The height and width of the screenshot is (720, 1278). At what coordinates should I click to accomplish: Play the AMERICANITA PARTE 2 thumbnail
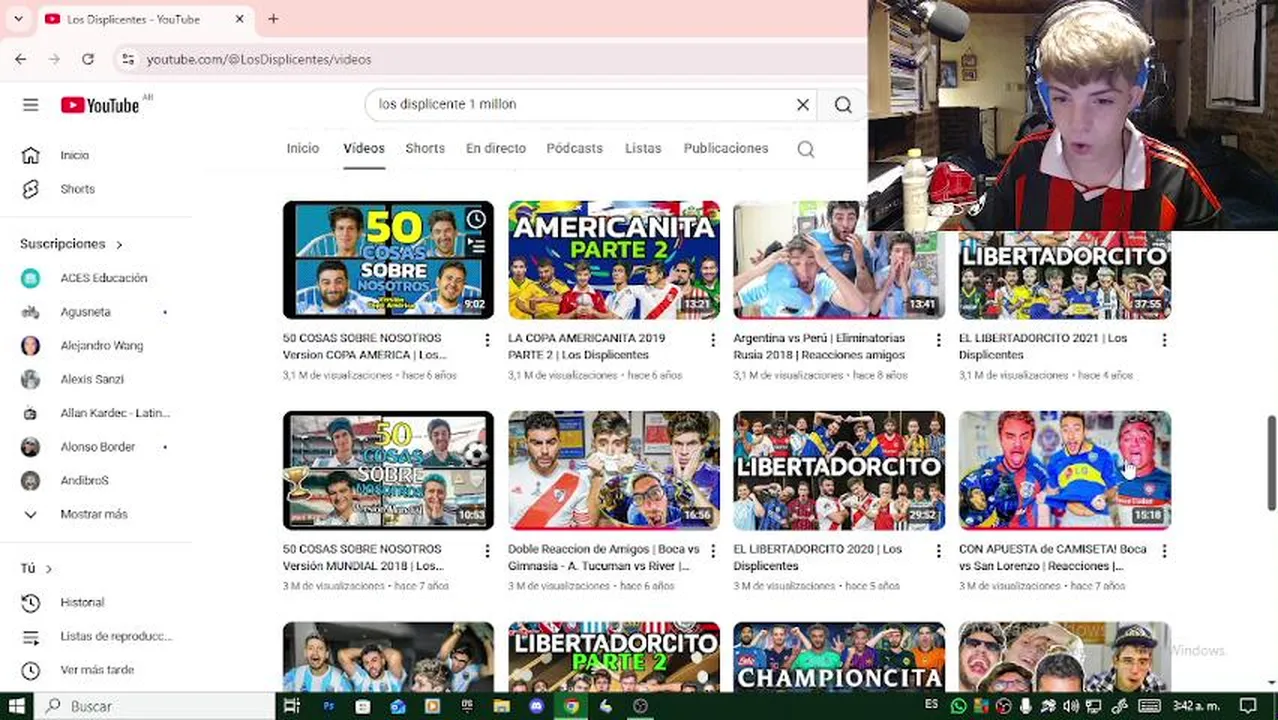(x=614, y=260)
